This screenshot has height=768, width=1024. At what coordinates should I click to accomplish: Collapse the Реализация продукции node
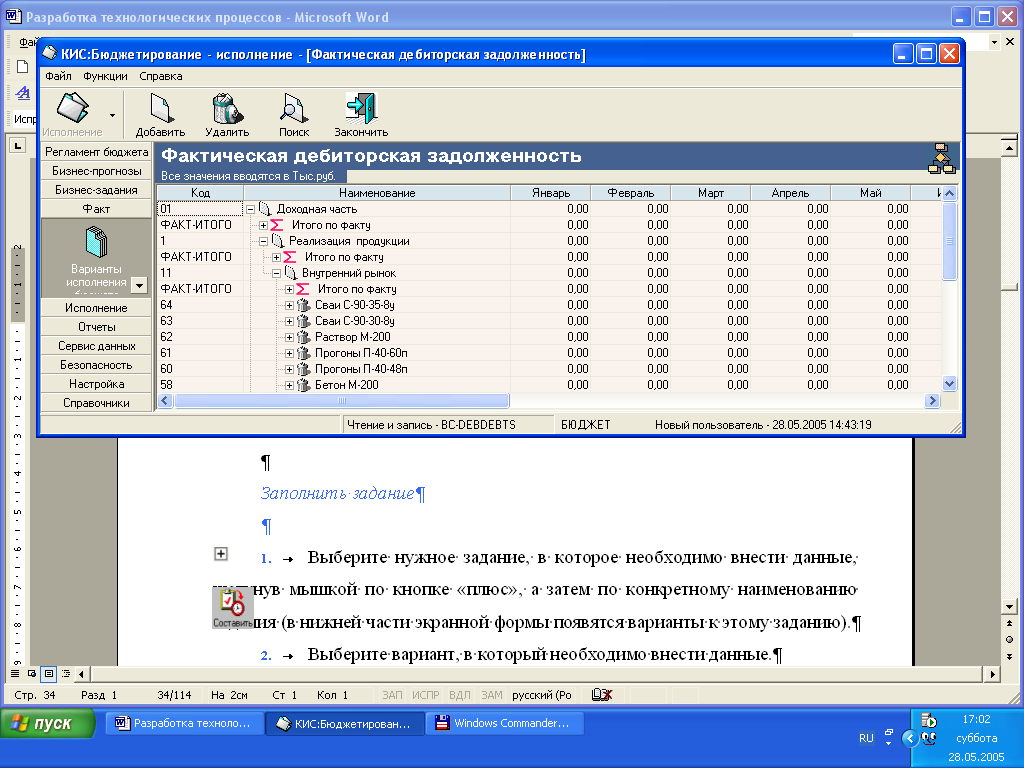(263, 241)
